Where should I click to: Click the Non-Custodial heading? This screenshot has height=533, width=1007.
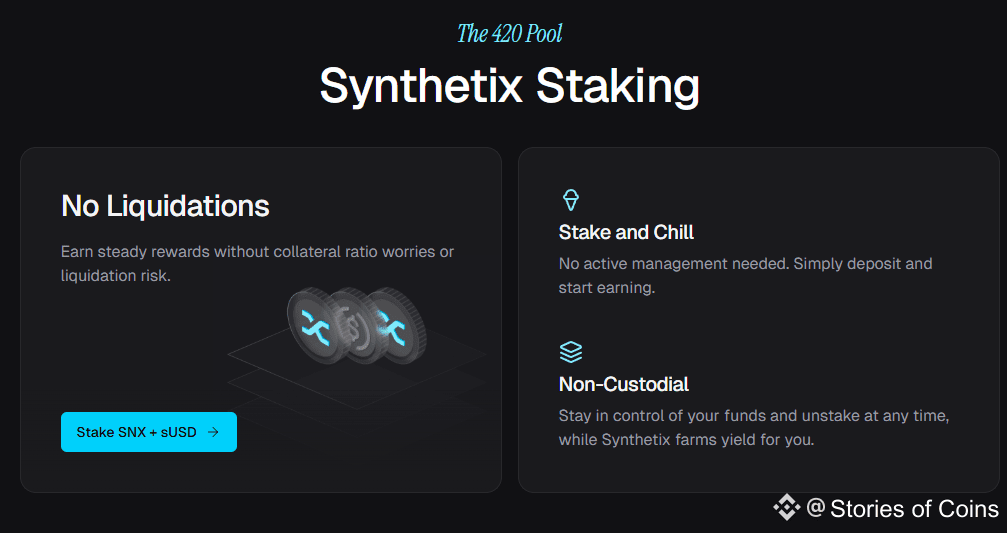pyautogui.click(x=624, y=384)
